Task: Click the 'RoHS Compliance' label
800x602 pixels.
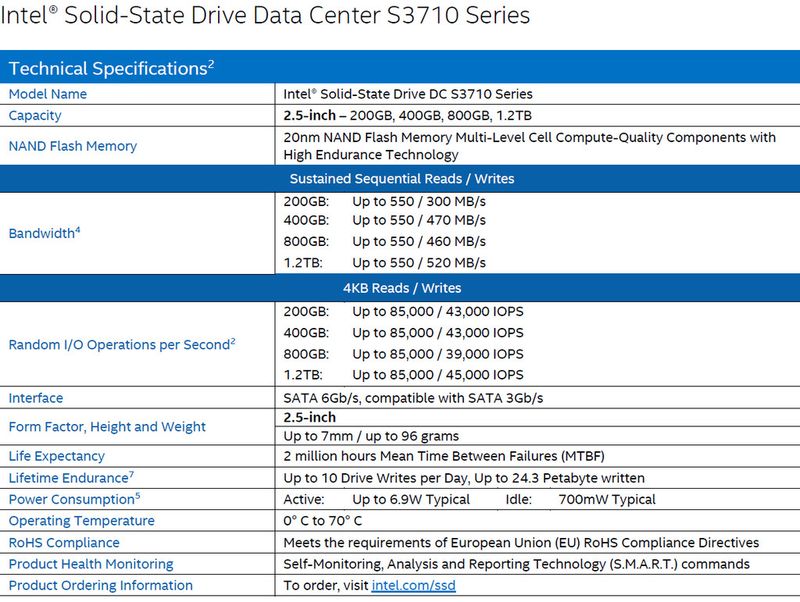Action: pyautogui.click(x=64, y=543)
